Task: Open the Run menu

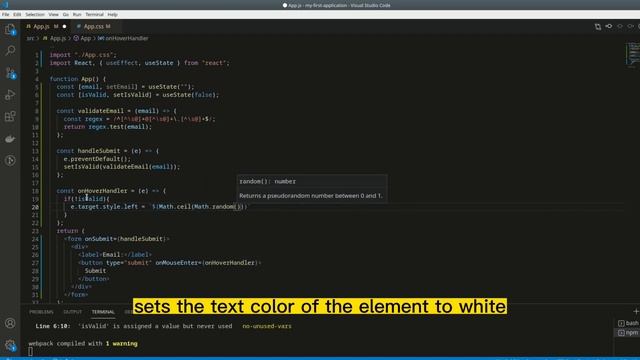Action: (77, 14)
